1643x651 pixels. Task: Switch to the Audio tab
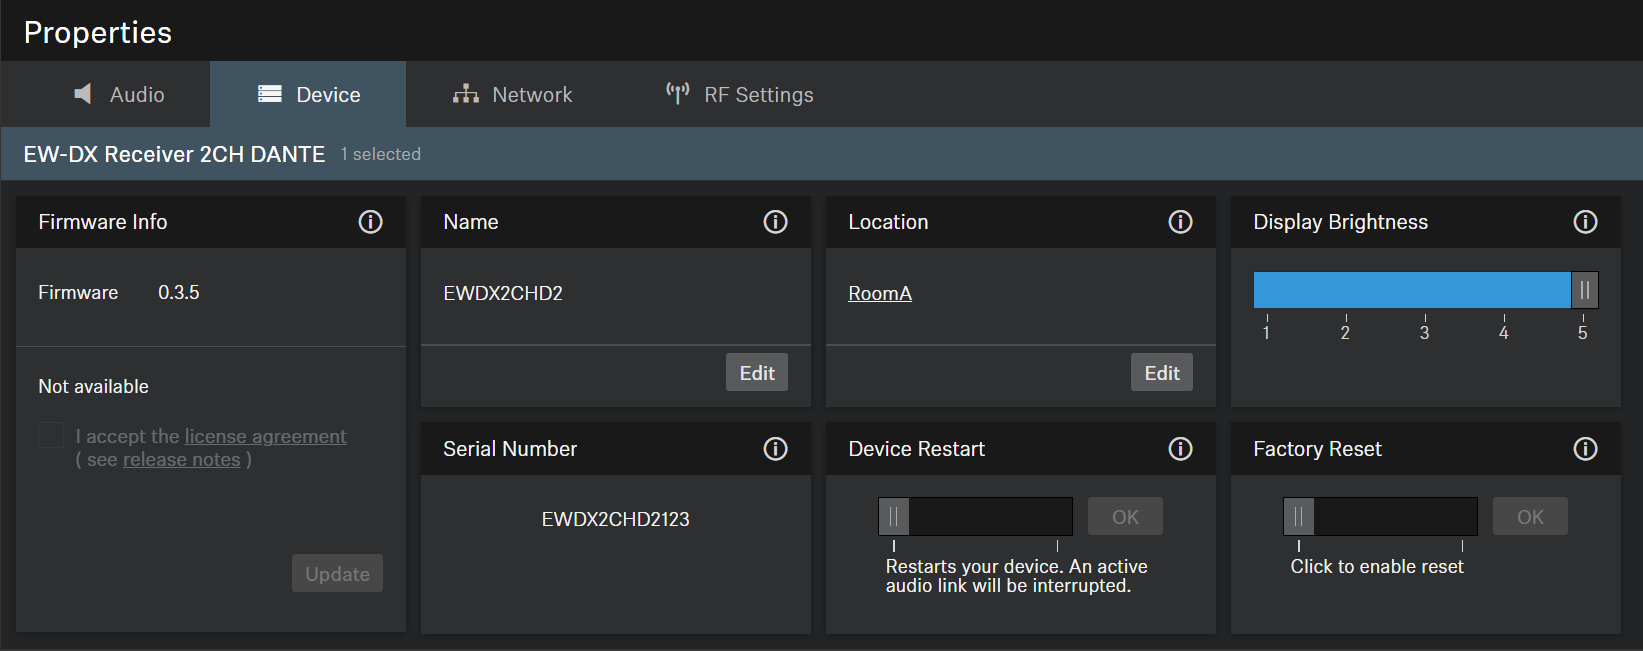tap(119, 95)
